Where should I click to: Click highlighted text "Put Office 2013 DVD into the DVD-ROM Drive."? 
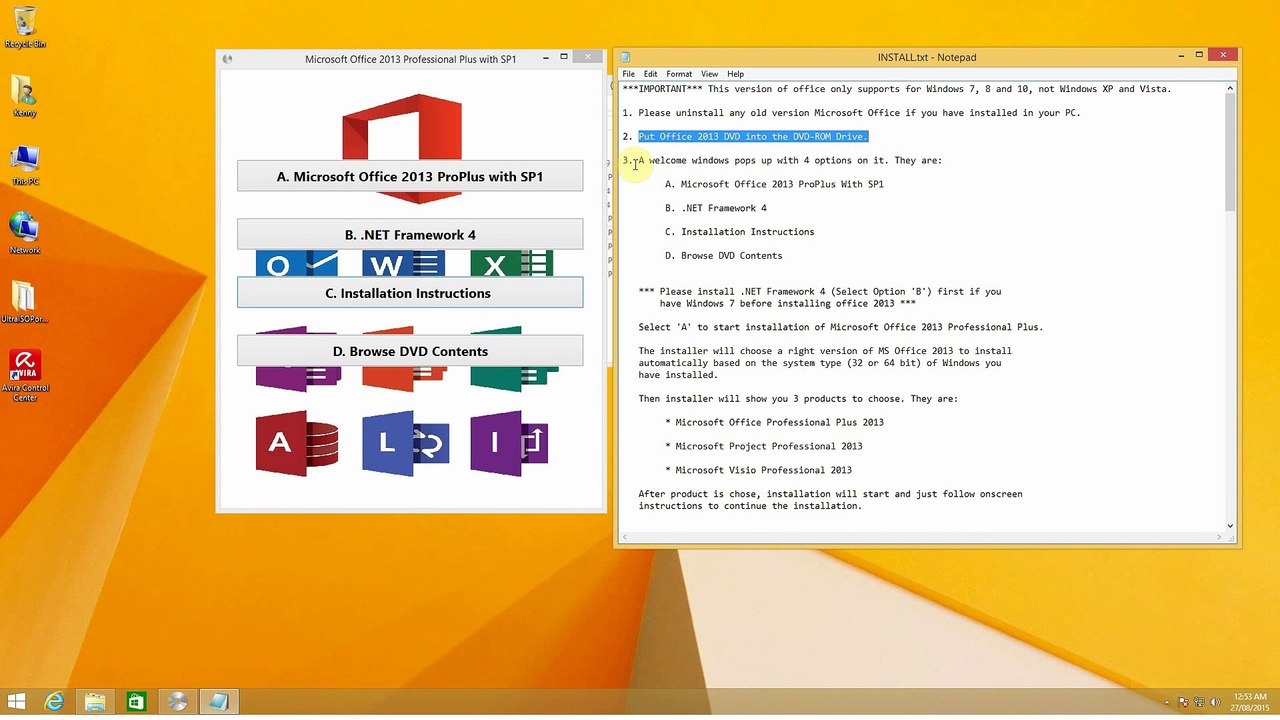[753, 136]
